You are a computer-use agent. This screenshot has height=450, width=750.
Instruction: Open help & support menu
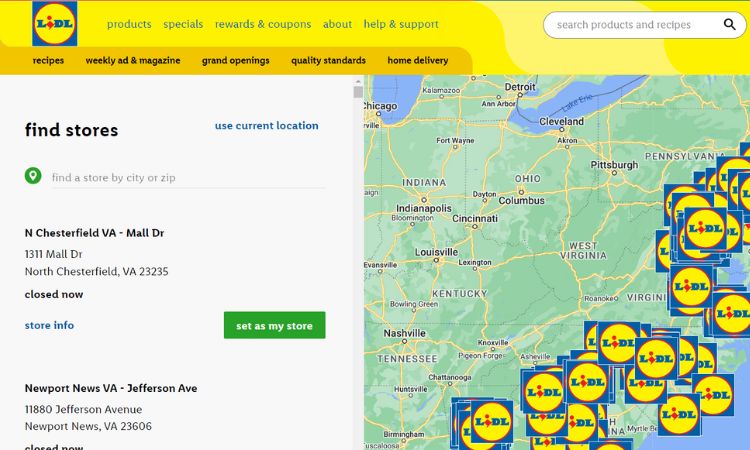(401, 24)
